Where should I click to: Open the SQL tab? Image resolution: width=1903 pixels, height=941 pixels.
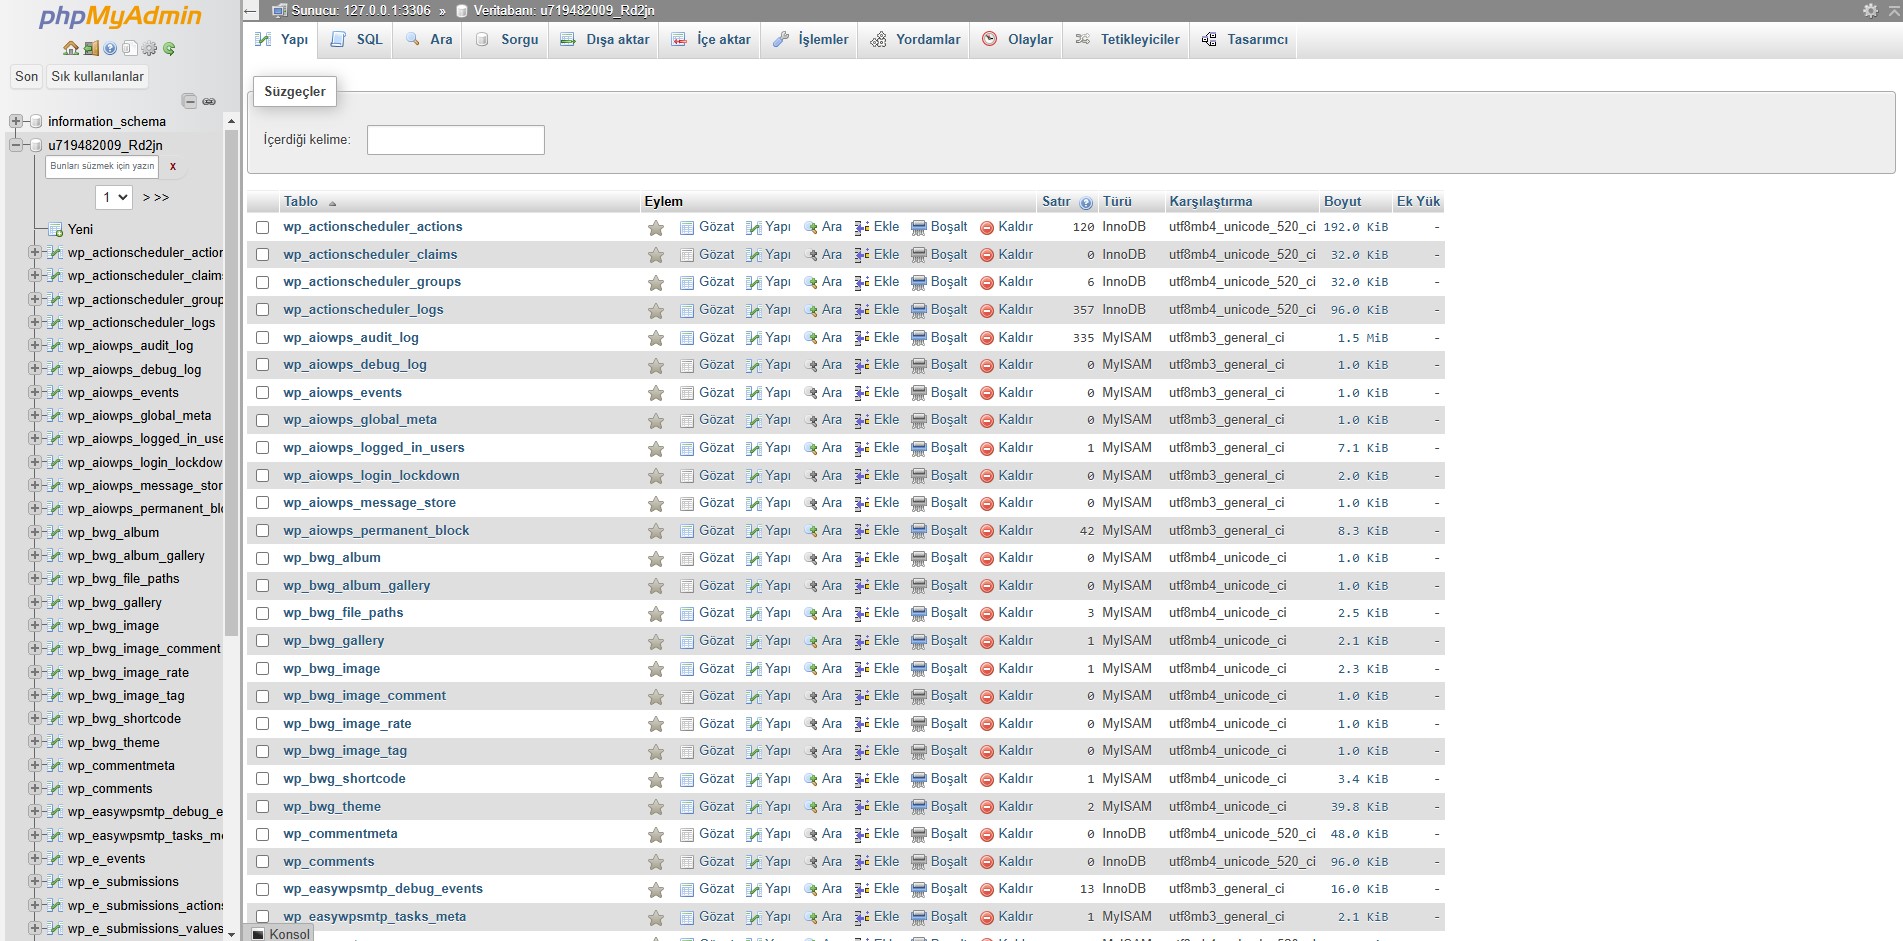(357, 40)
